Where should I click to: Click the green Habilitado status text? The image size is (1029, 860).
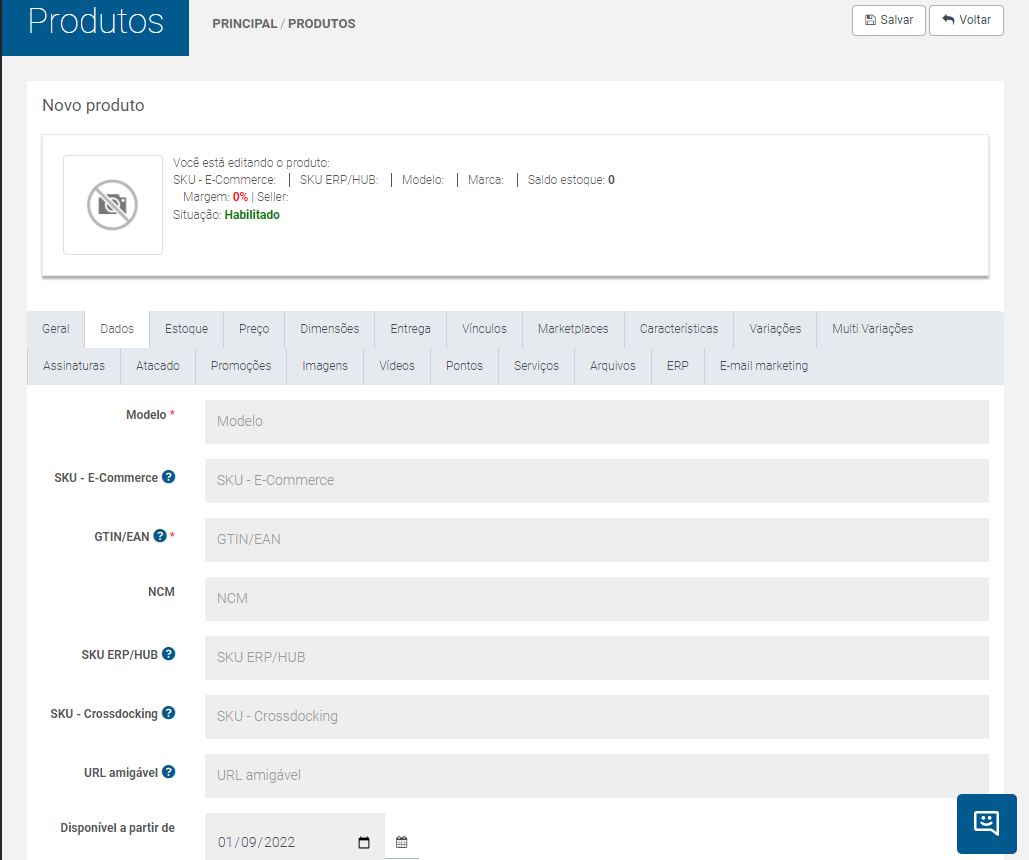(252, 215)
